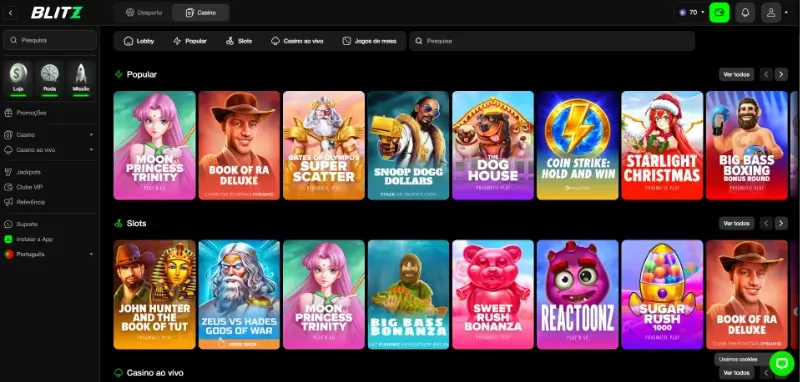Select the Lobby category tab
The image size is (800, 382).
coord(139,41)
